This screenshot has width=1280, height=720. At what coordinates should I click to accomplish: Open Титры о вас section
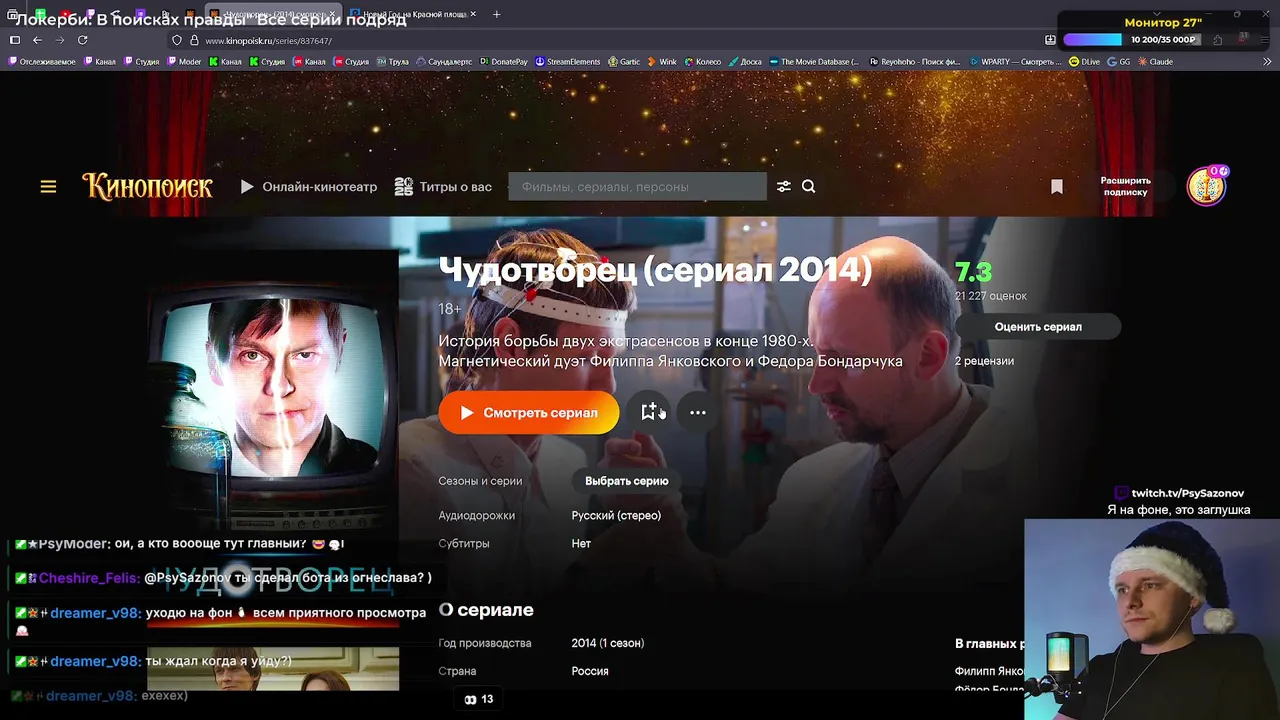(443, 186)
